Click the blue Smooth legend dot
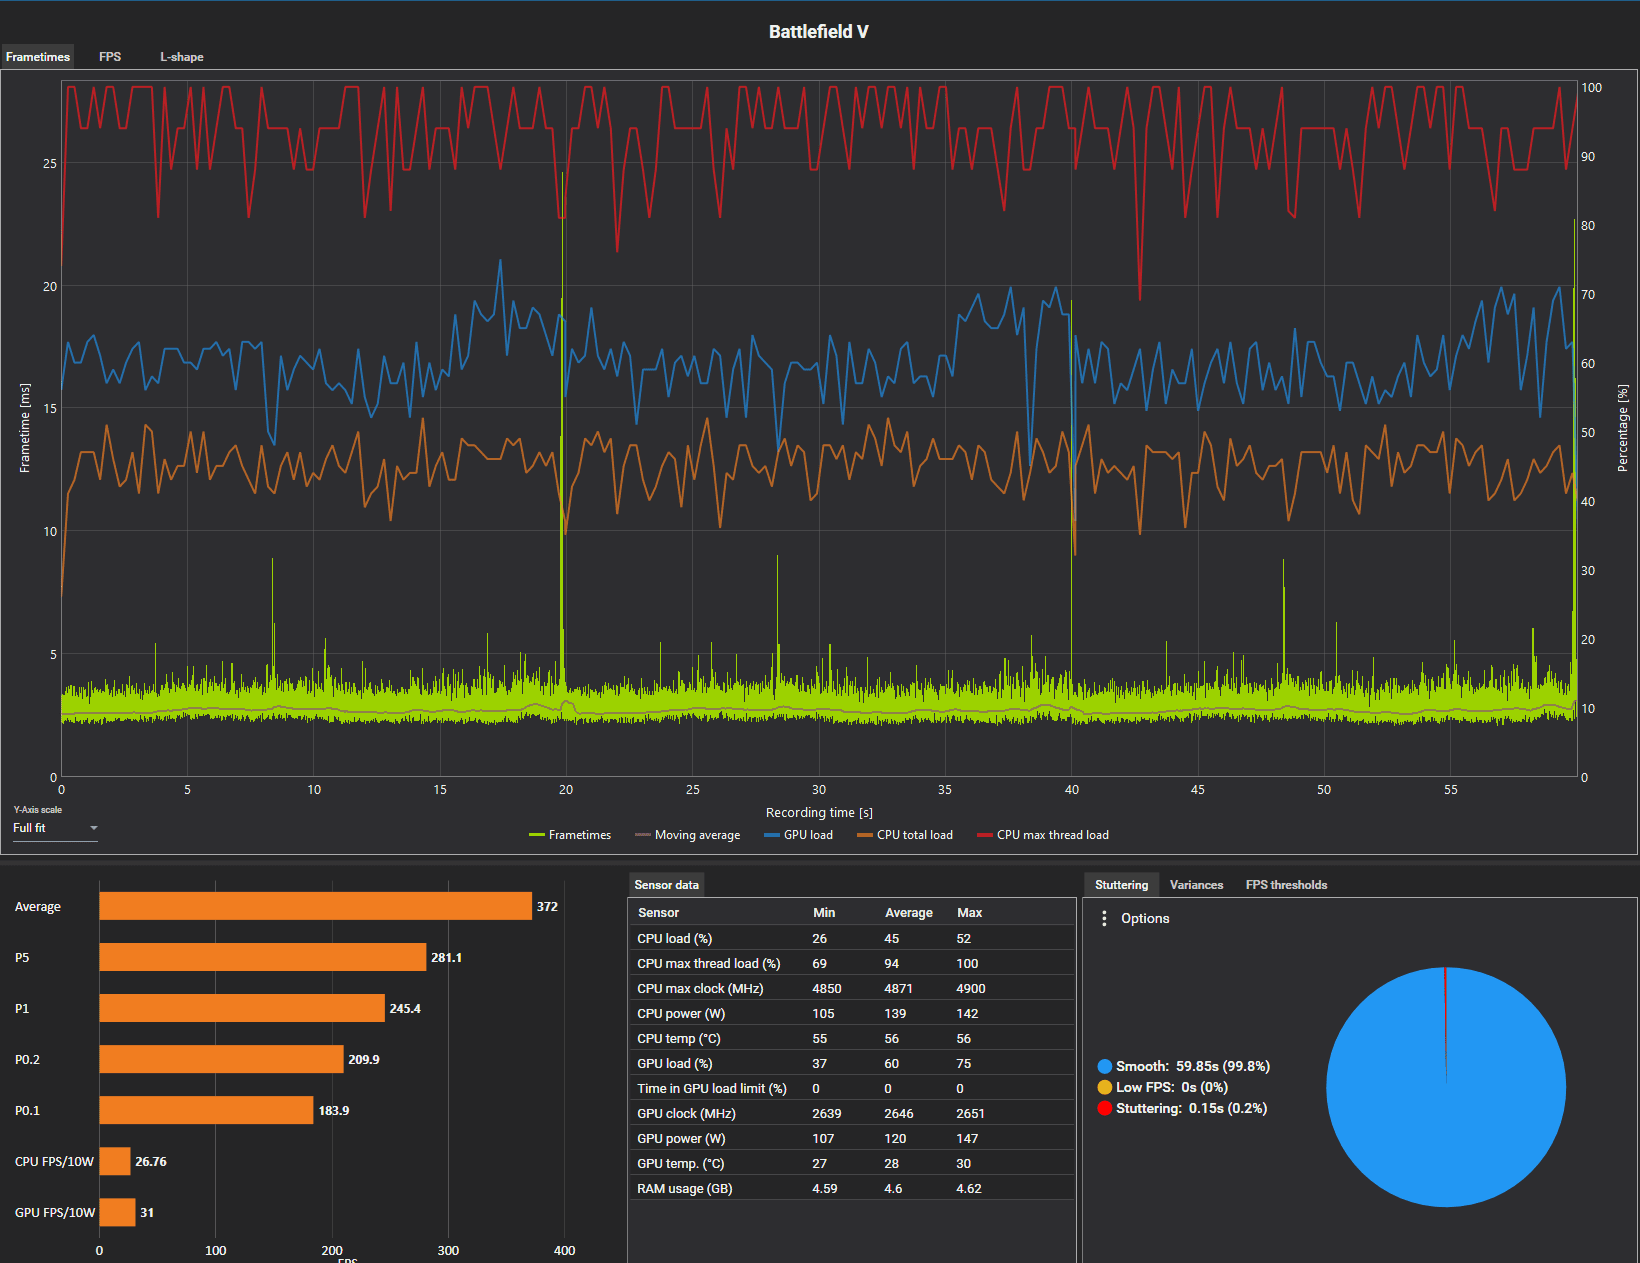Screen dimensions: 1640x1263 pyautogui.click(x=1104, y=1067)
